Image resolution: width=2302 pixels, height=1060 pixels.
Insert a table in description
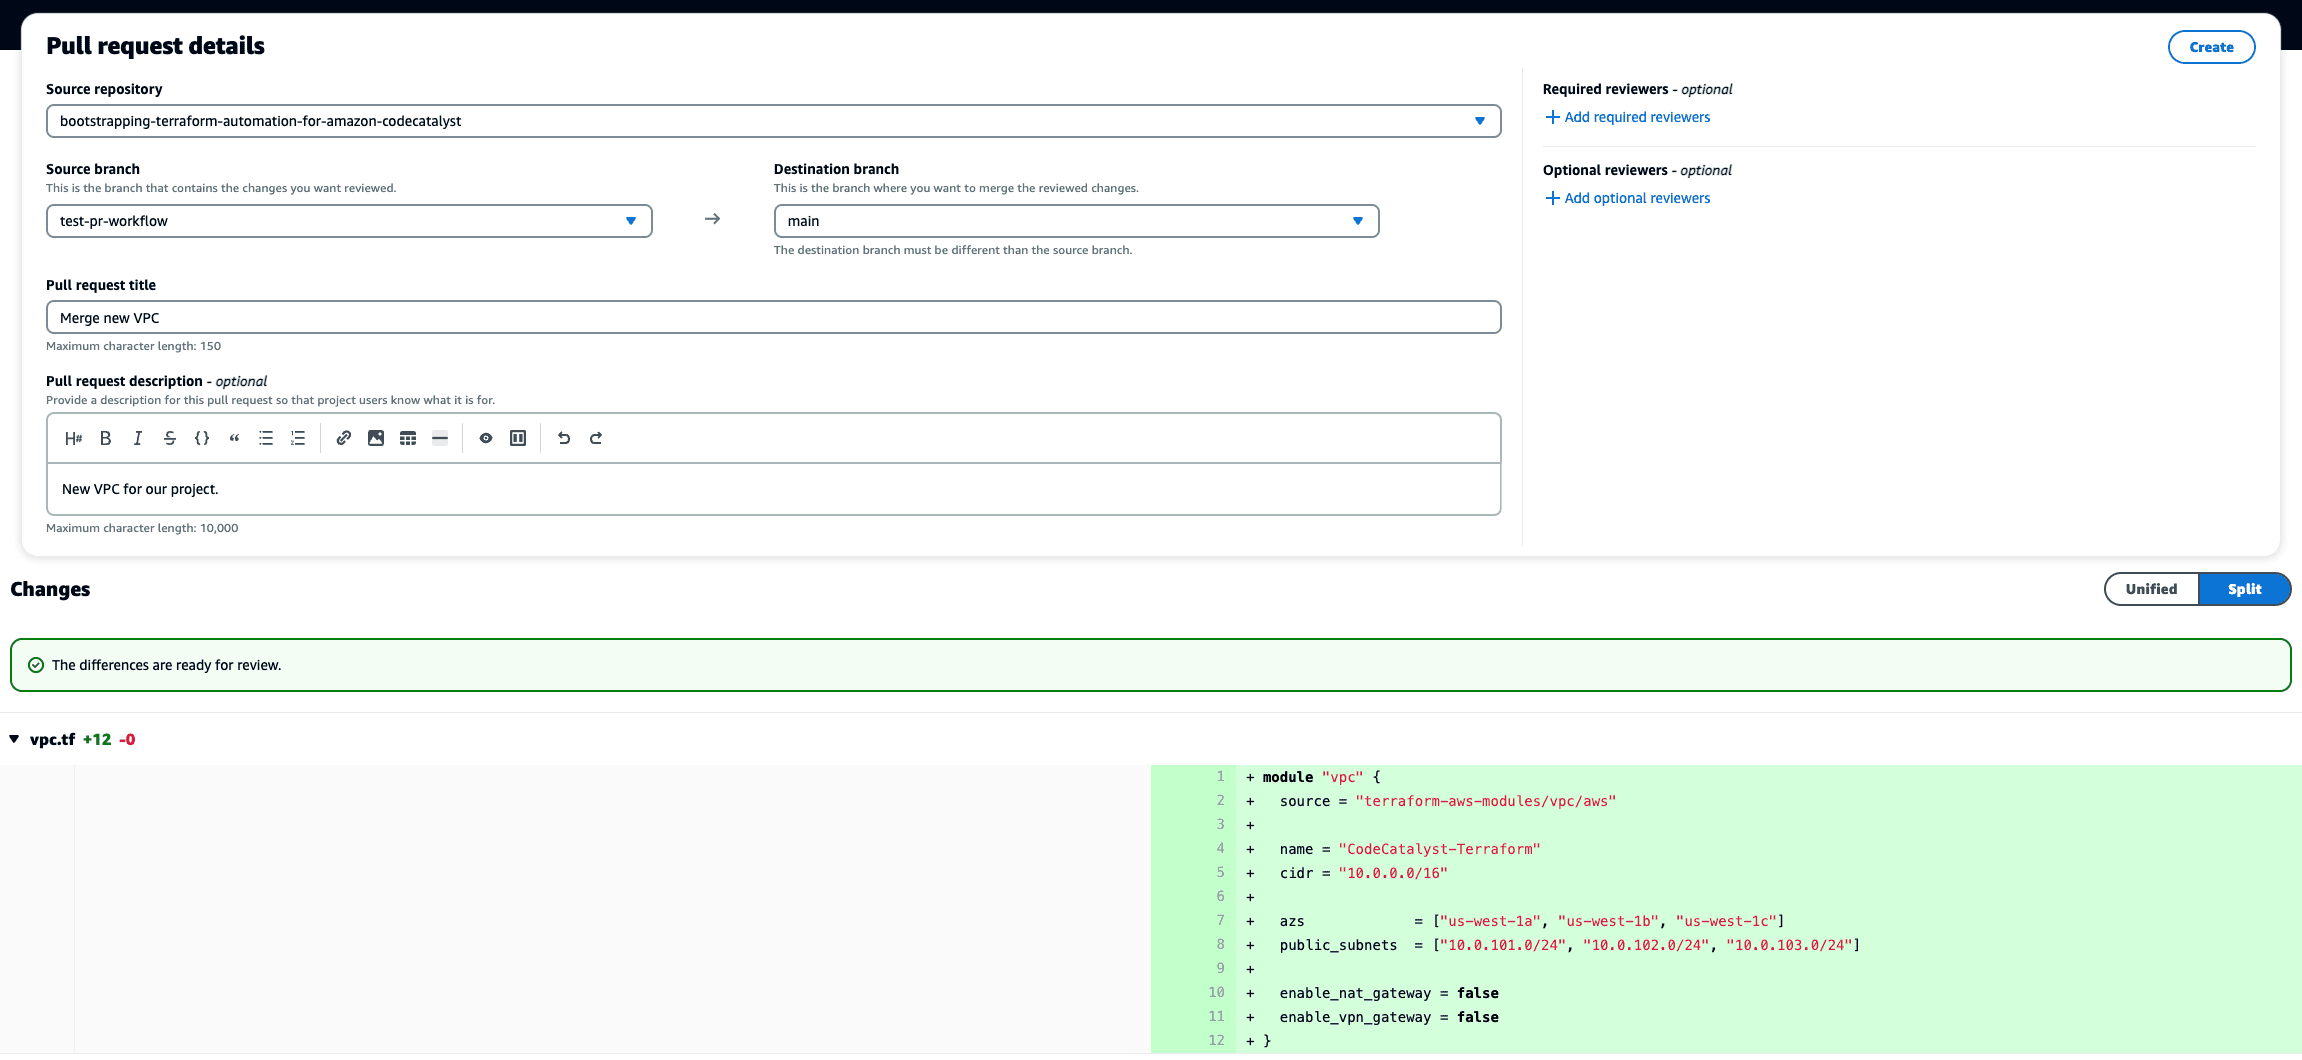point(408,438)
